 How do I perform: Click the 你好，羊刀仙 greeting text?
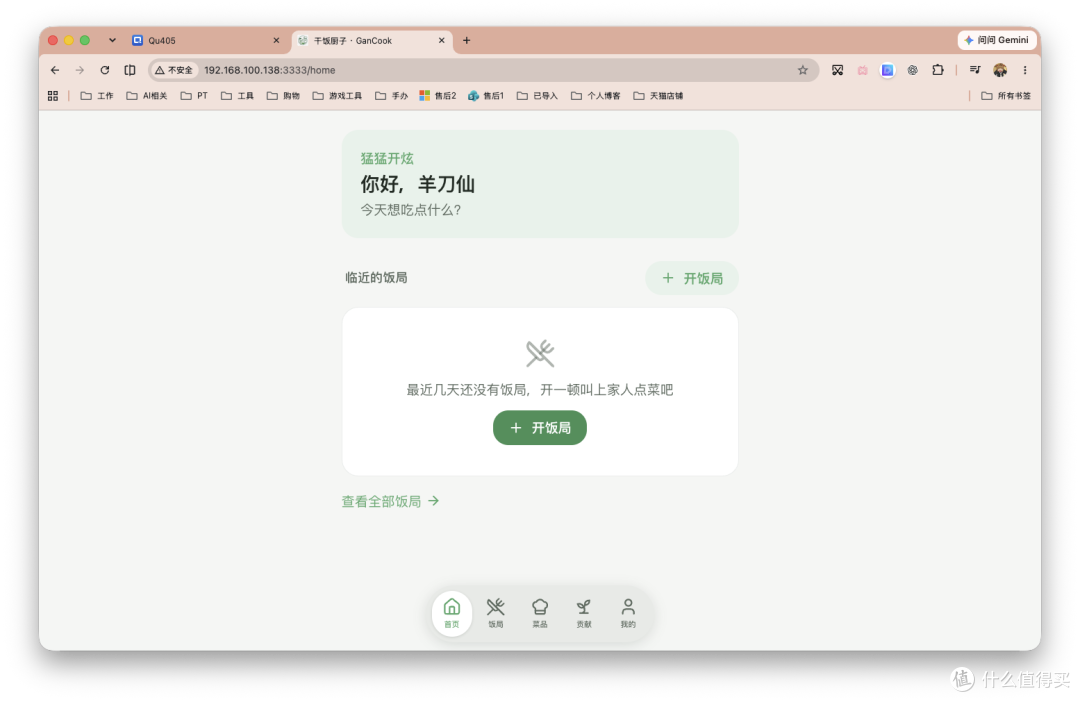[x=417, y=184]
